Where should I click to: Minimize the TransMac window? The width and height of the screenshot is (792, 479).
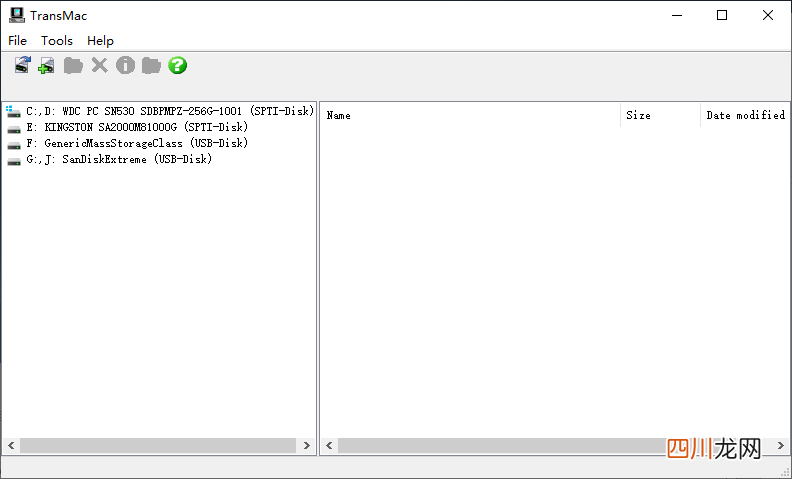click(x=677, y=15)
